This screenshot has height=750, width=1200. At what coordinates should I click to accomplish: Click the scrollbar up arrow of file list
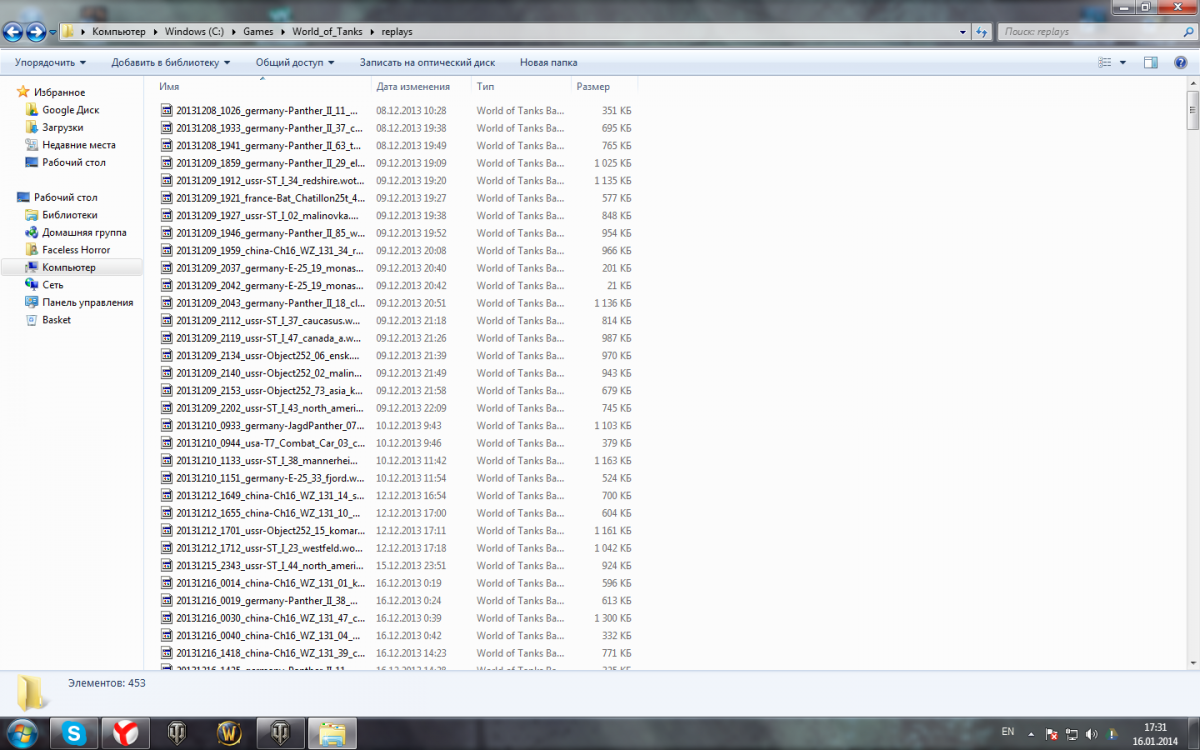[x=1192, y=83]
